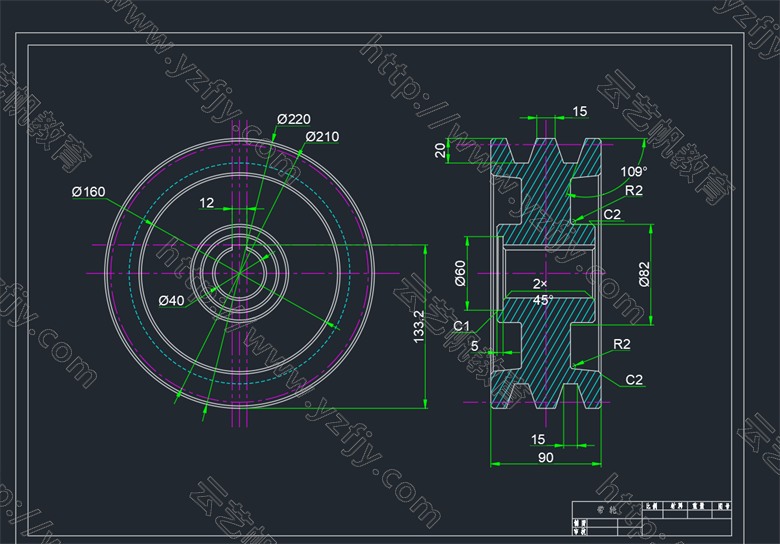Image resolution: width=780 pixels, height=544 pixels.
Task: Click the overall width dimension 90
Action: [546, 457]
